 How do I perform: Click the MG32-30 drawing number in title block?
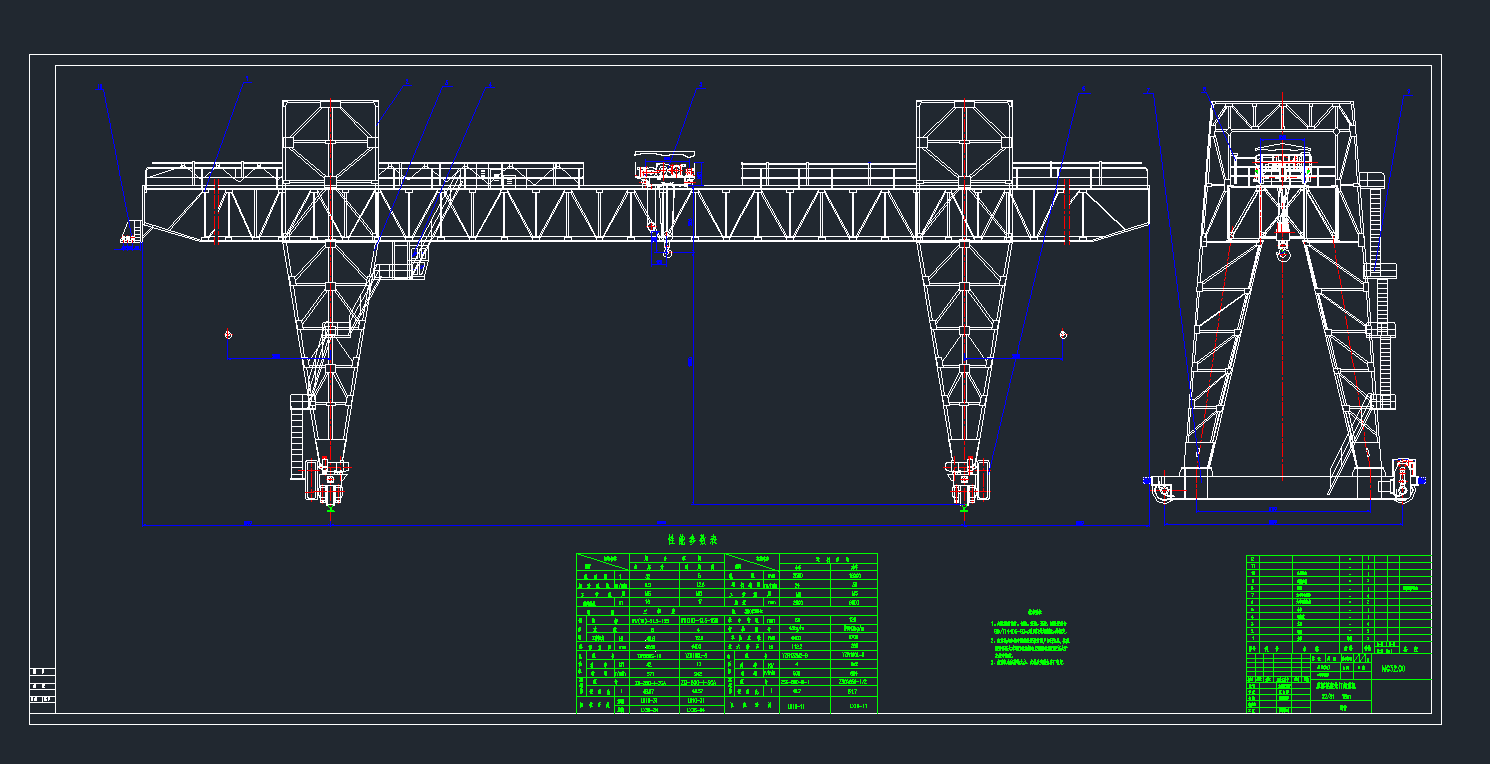[x=1393, y=670]
